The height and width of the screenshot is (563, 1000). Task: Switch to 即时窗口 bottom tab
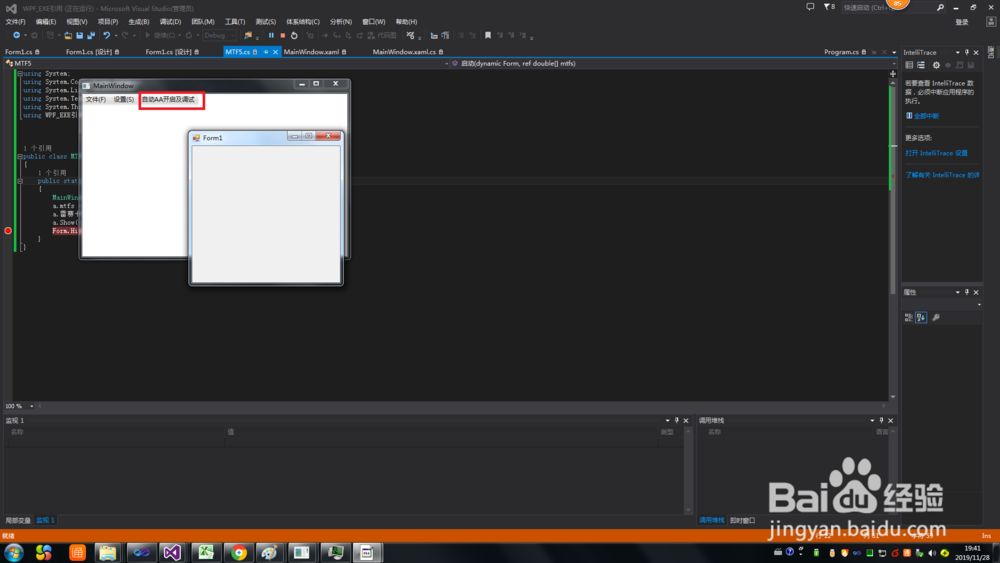tap(742, 520)
